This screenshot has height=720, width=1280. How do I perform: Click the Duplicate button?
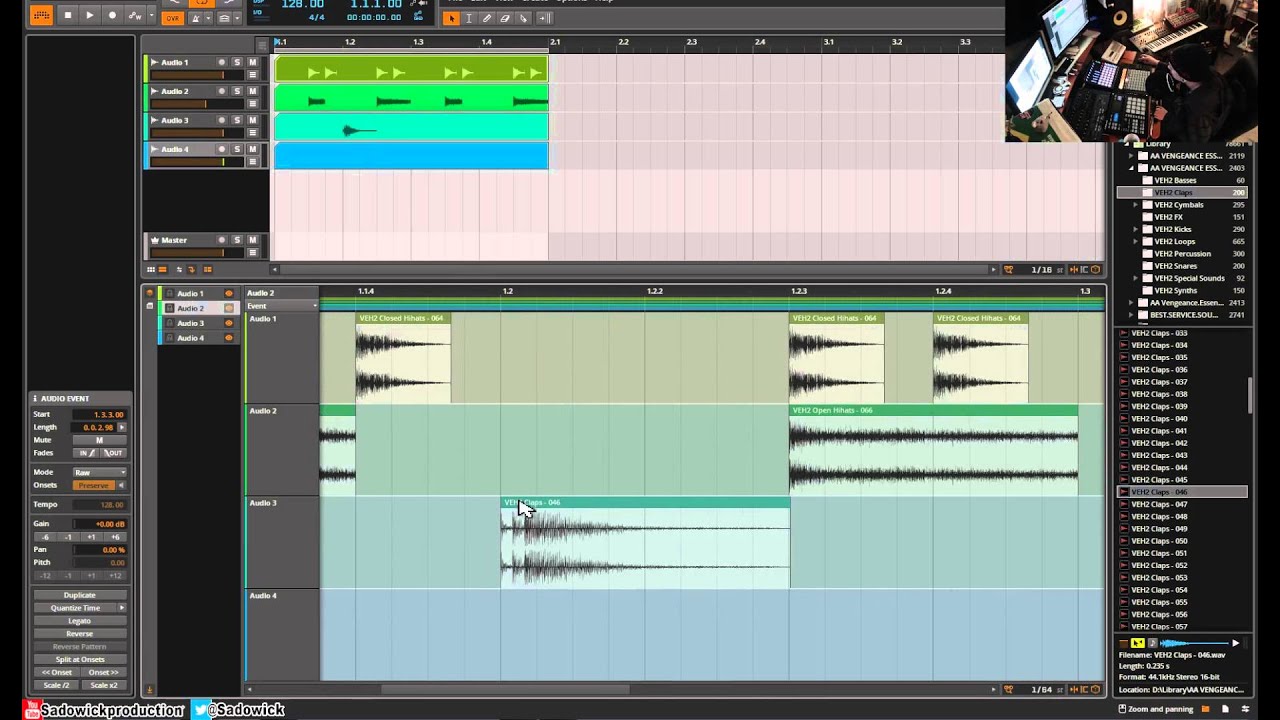pos(79,595)
